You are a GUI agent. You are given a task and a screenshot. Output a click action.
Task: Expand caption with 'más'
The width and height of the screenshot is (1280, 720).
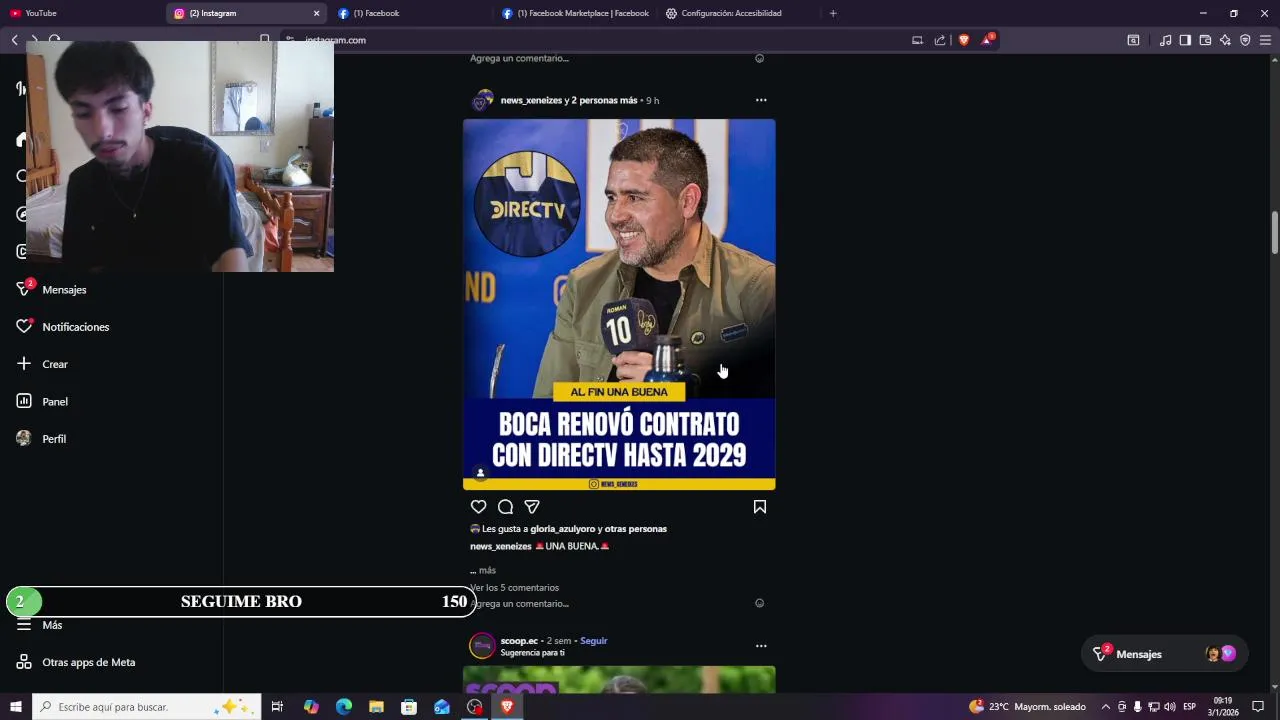487,570
